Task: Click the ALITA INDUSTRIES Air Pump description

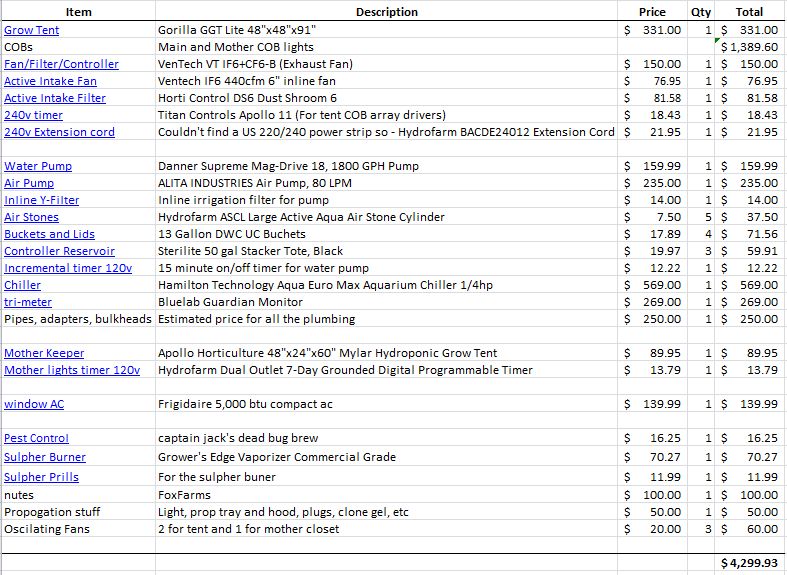Action: click(x=386, y=183)
